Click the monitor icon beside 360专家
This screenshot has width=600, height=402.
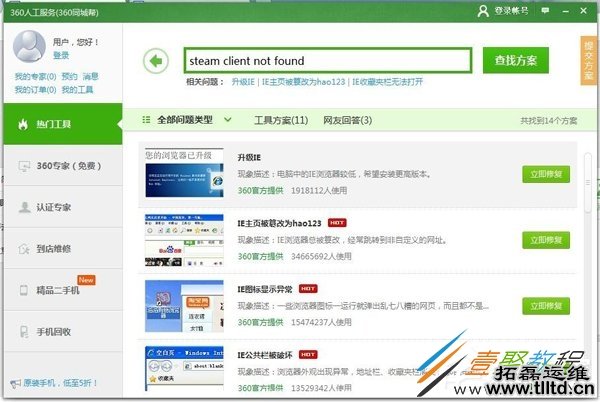tap(24, 166)
